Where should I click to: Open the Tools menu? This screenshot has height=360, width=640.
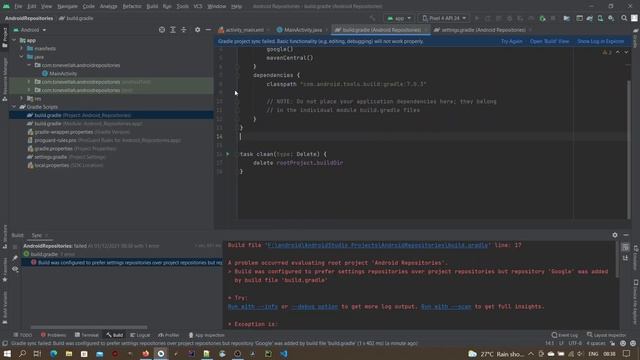[182, 6]
